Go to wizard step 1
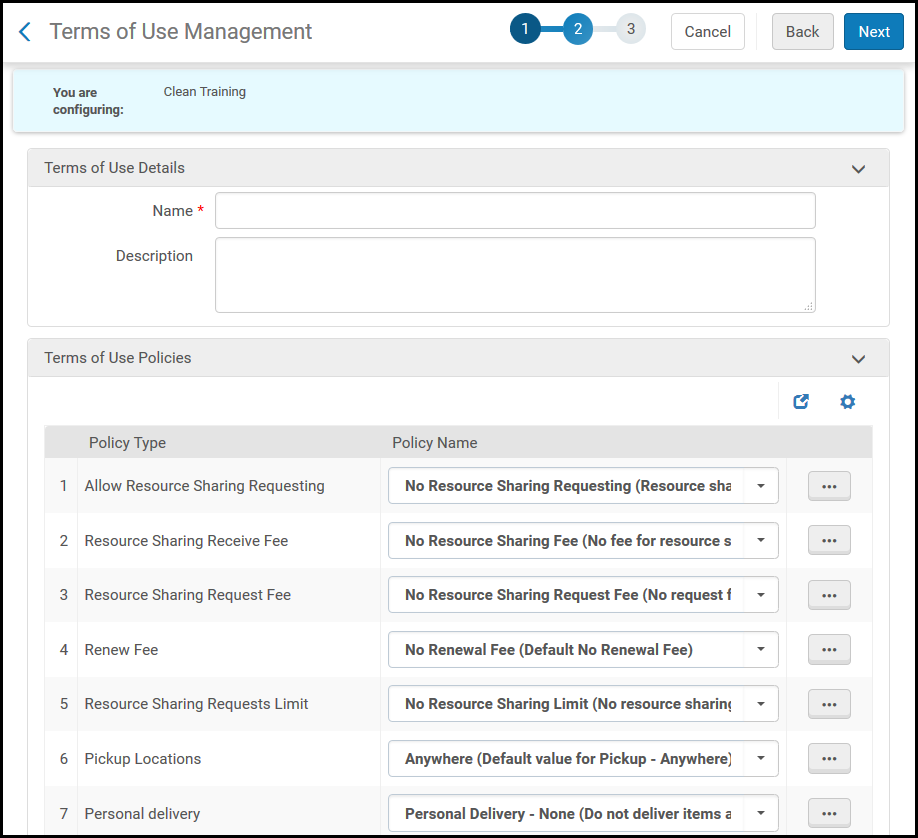The image size is (918, 838). click(525, 29)
